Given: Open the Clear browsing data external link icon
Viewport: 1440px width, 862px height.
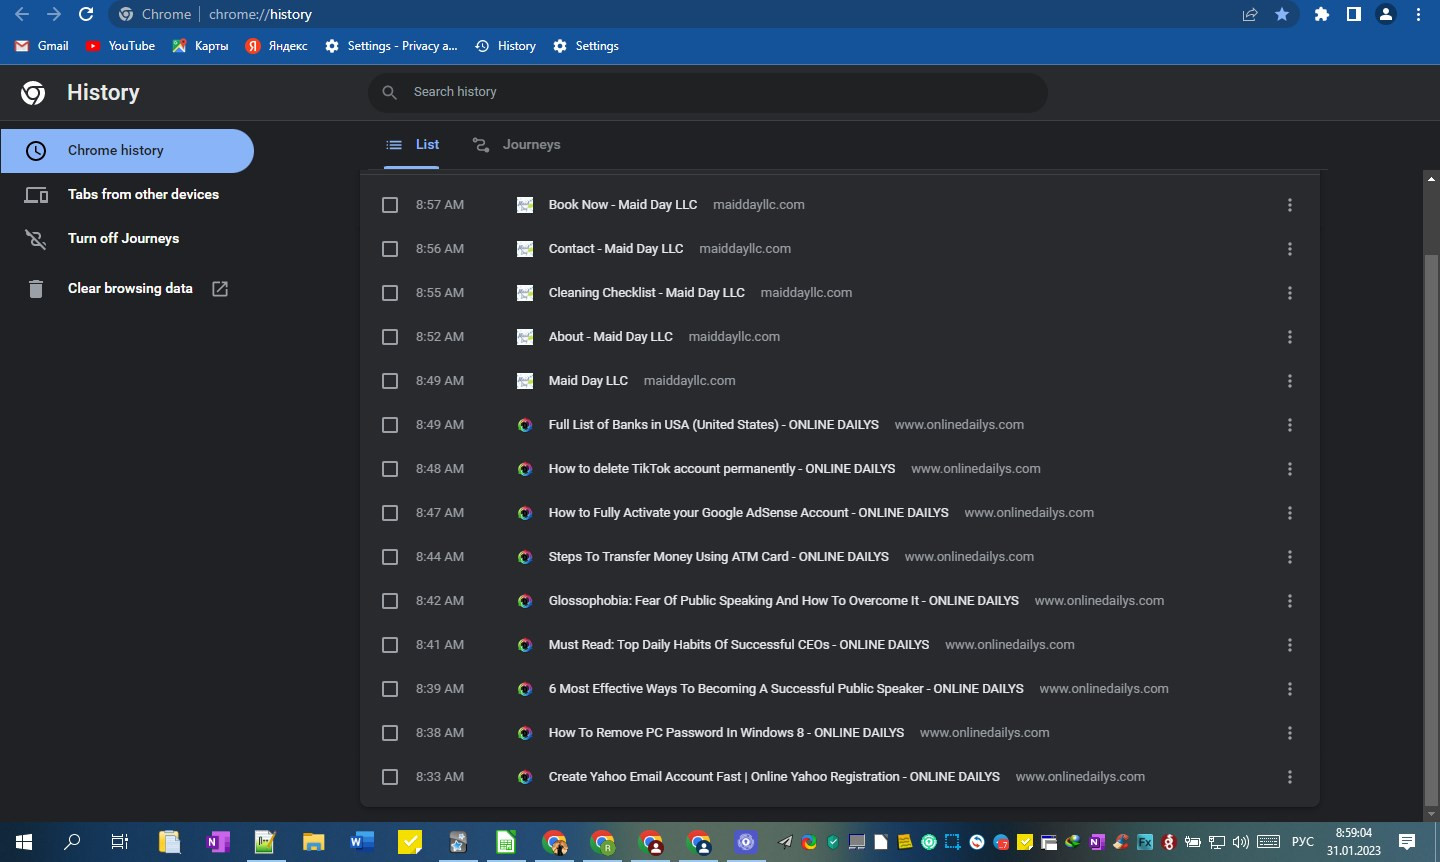Looking at the screenshot, I should click(220, 288).
